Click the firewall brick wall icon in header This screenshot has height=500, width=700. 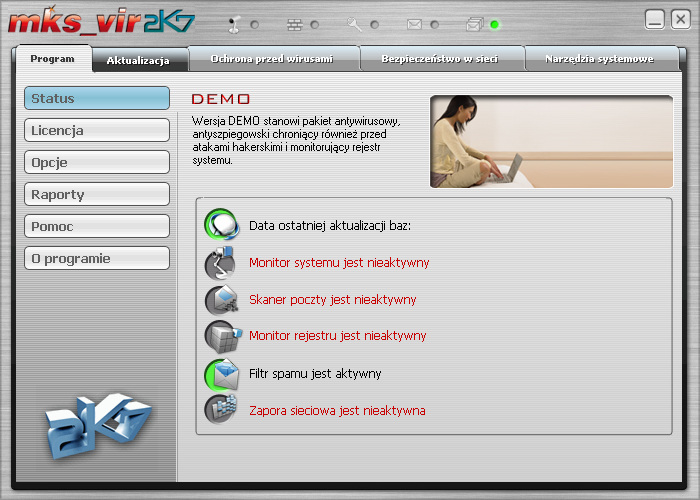(x=295, y=25)
